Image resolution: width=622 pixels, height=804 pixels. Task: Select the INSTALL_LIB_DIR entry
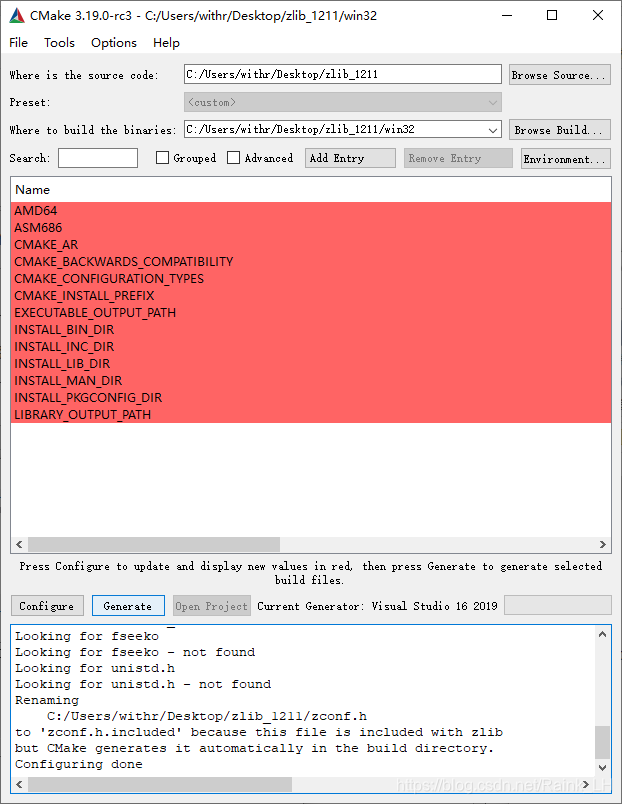[x=311, y=363]
